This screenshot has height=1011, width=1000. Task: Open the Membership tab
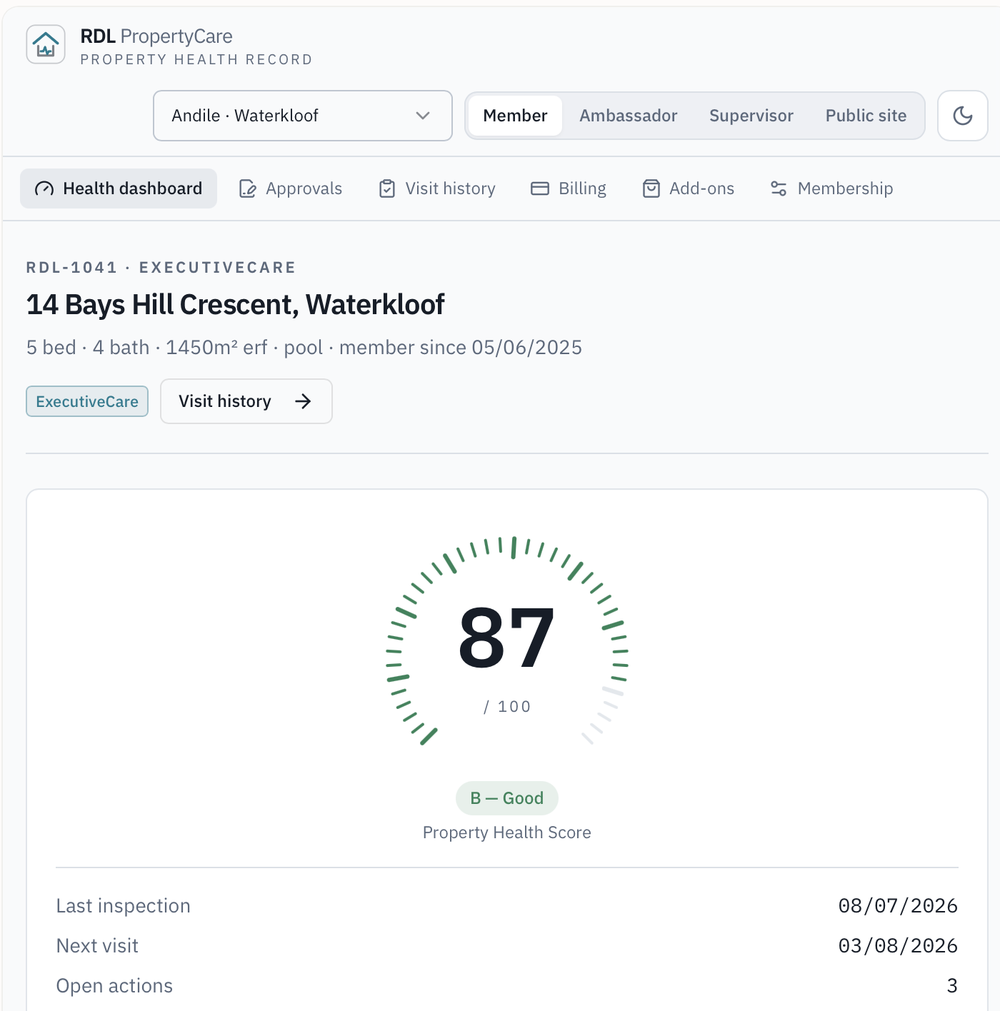pyautogui.click(x=831, y=188)
